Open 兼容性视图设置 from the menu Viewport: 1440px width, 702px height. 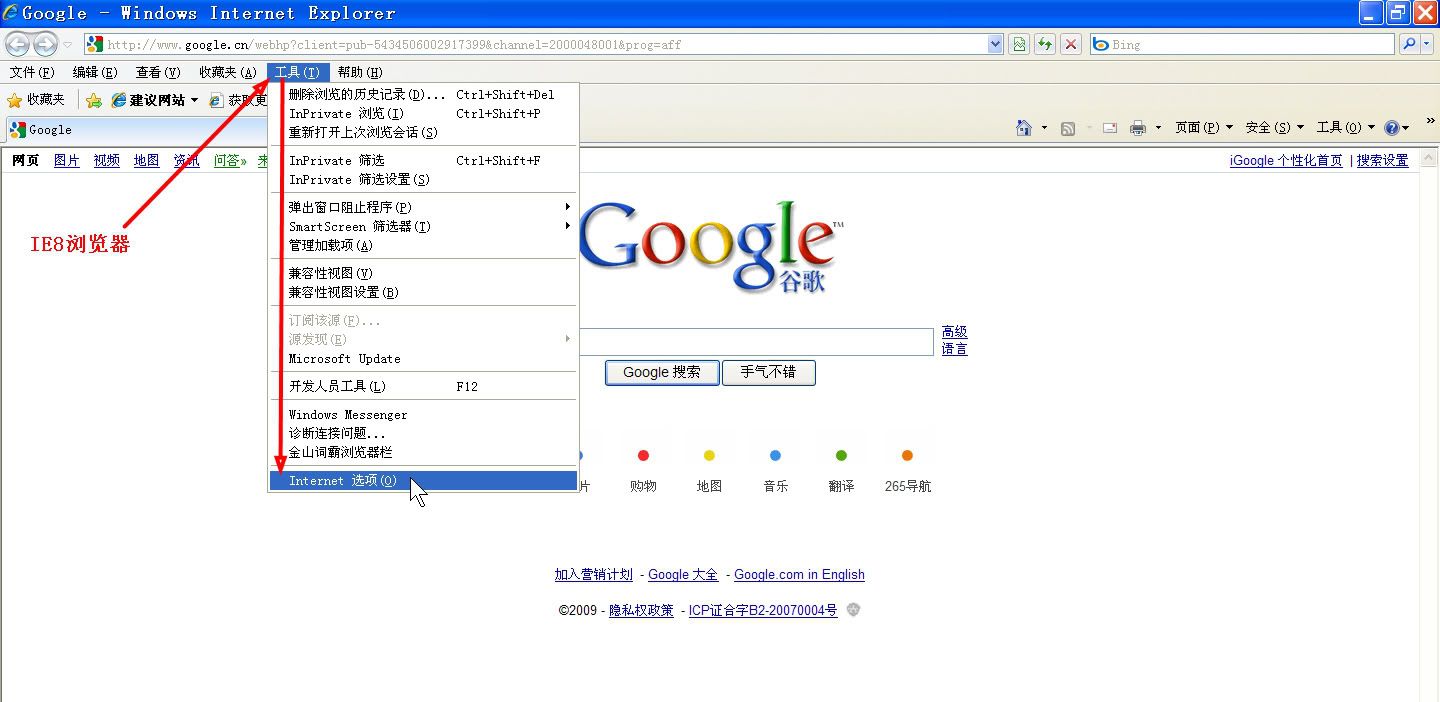(423, 292)
